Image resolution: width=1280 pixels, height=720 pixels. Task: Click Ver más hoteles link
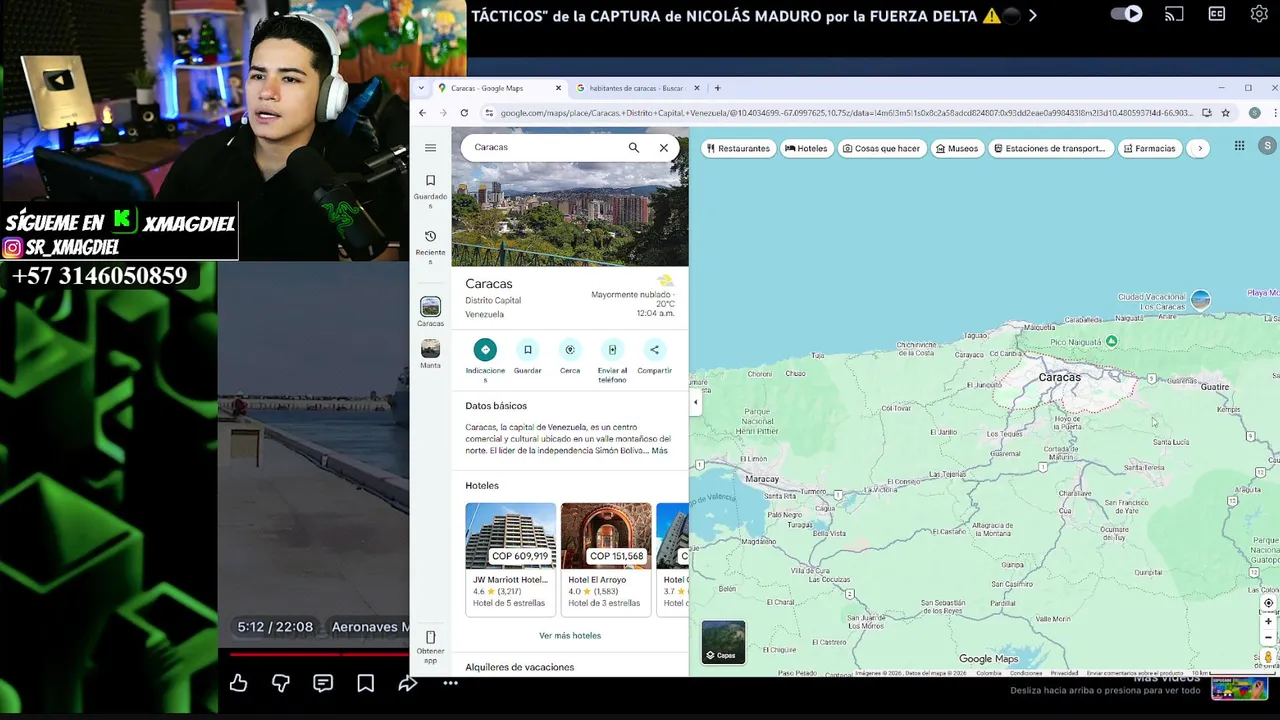(570, 635)
